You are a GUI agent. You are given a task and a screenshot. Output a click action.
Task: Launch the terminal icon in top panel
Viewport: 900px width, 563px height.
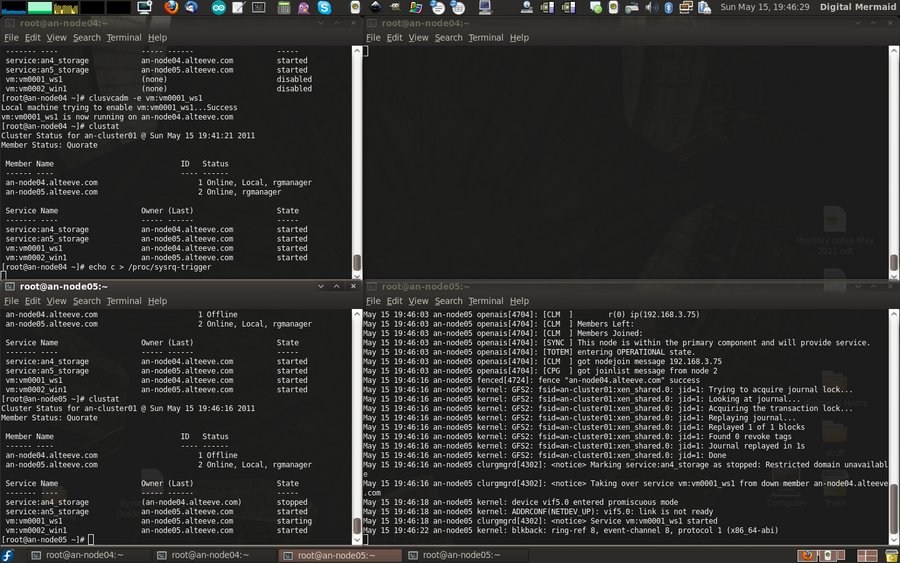coord(259,7)
